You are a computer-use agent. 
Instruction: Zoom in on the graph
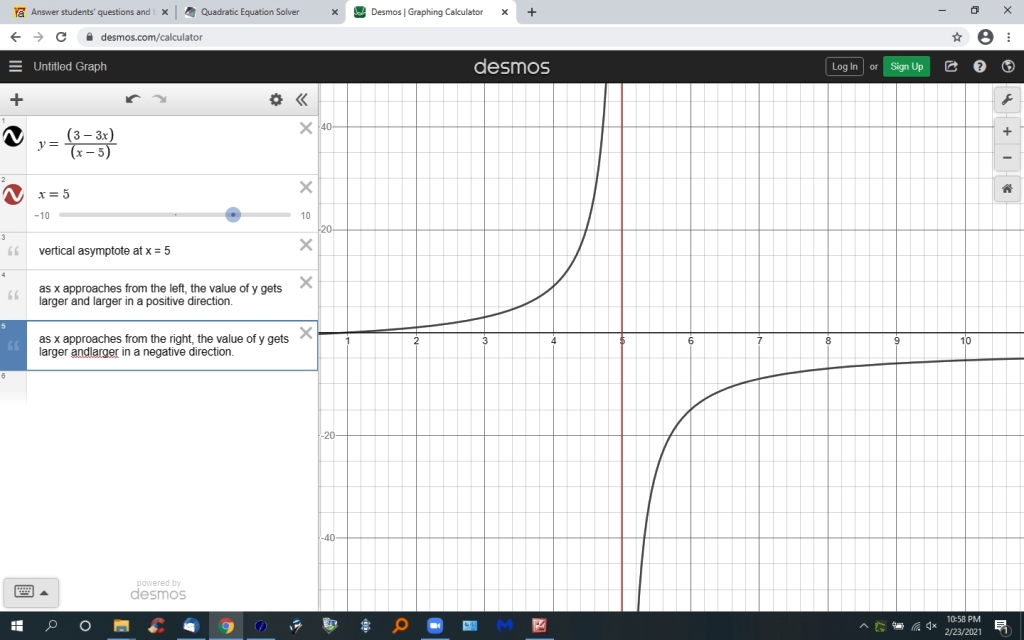(1007, 131)
